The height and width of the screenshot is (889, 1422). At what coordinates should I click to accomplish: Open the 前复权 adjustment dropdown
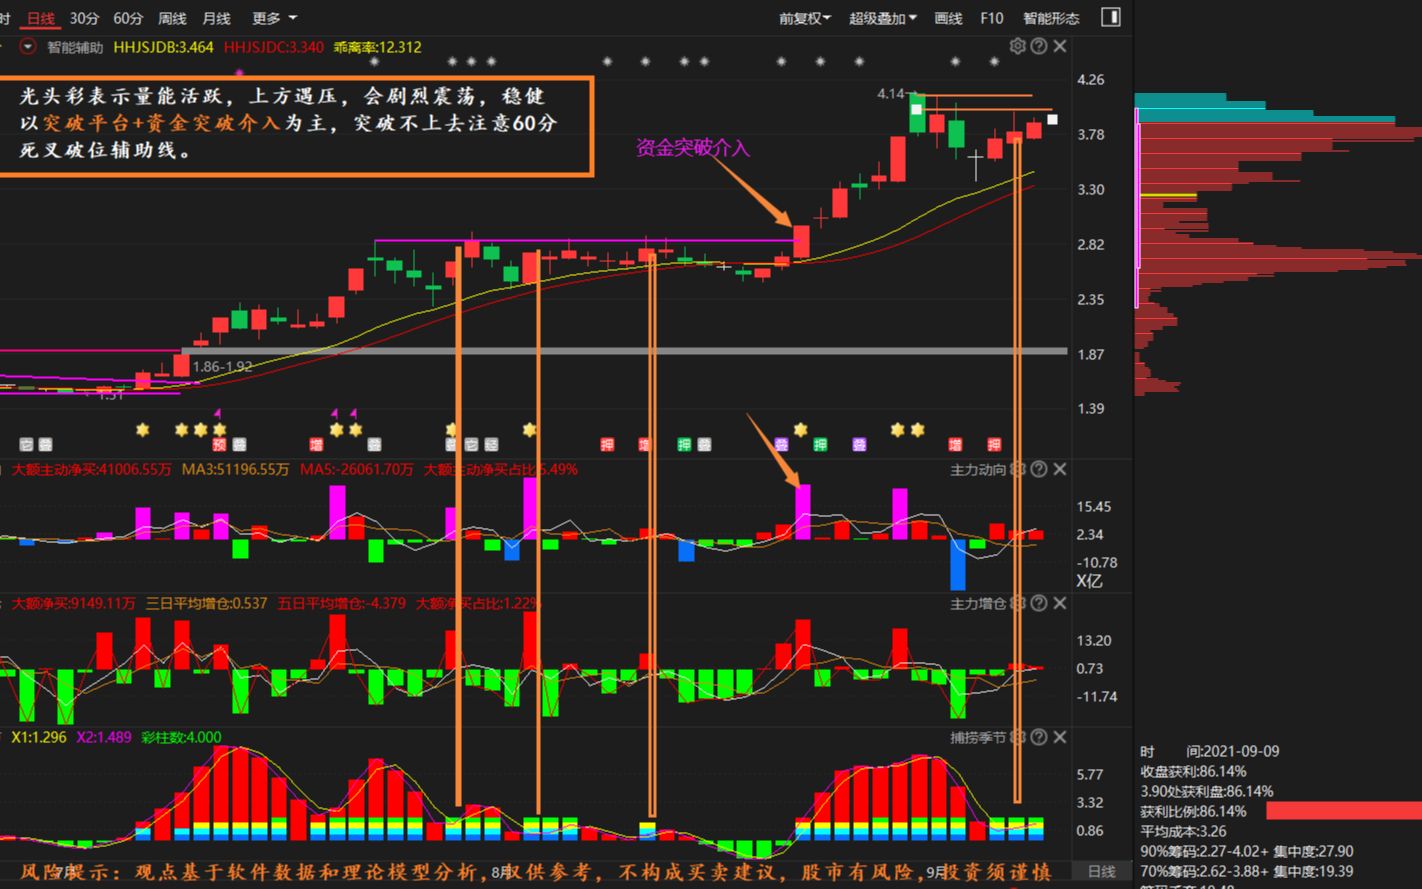click(x=805, y=18)
